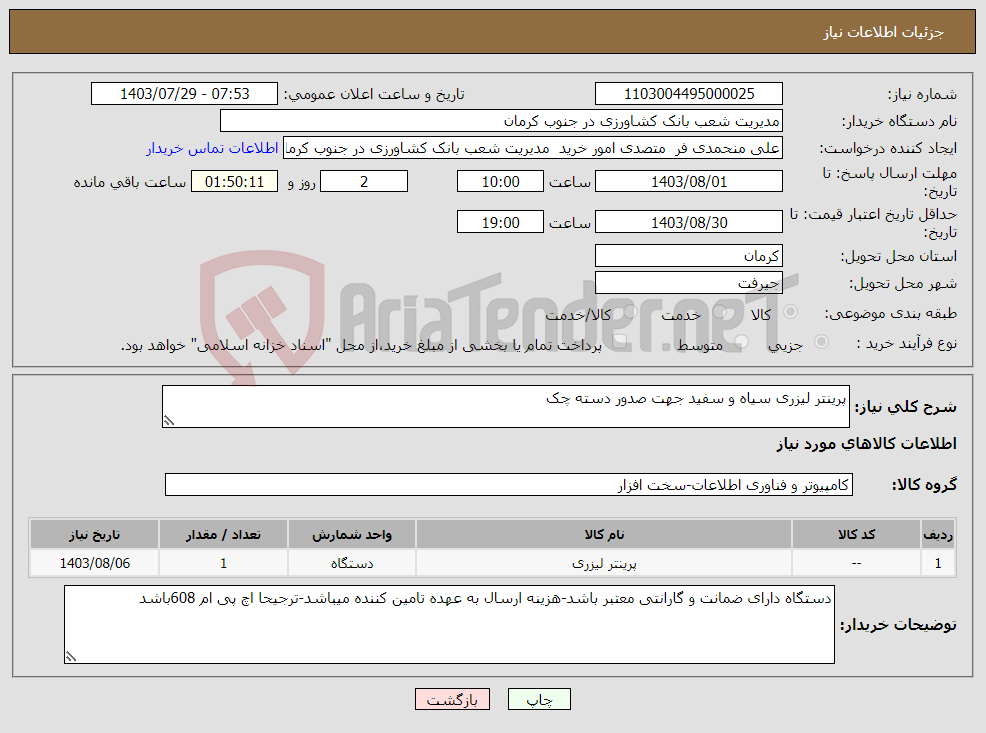
Task: Click the 1403/08/06 need date cell
Action: 94,563
